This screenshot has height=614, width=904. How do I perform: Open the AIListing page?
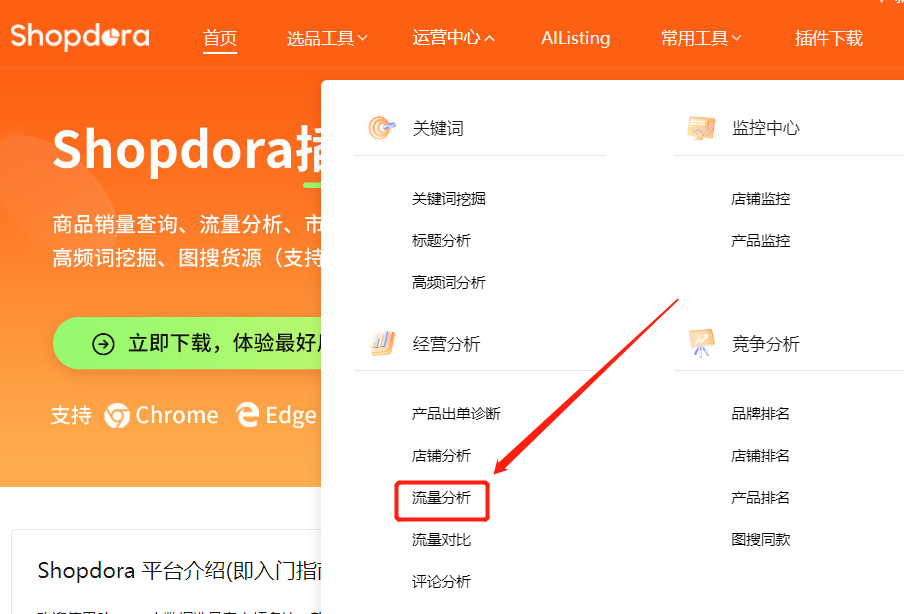click(575, 38)
